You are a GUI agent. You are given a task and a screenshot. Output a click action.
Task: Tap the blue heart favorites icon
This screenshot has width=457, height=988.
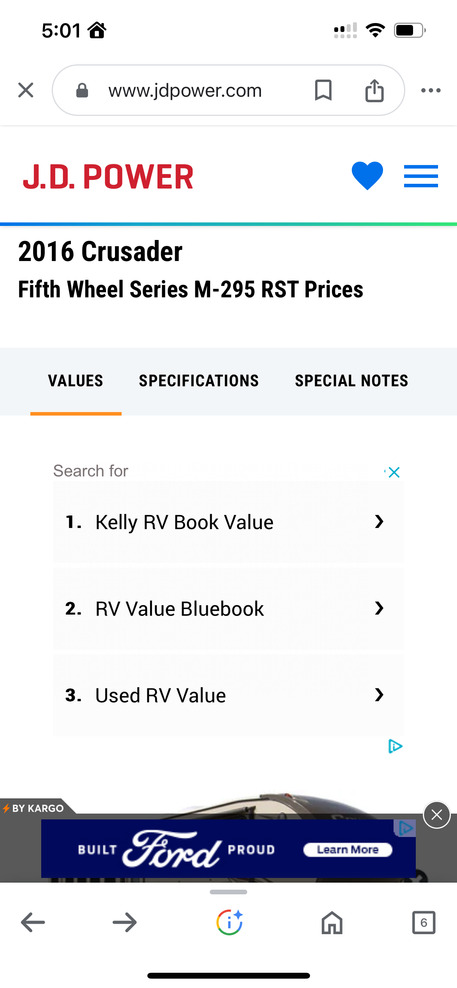click(367, 176)
